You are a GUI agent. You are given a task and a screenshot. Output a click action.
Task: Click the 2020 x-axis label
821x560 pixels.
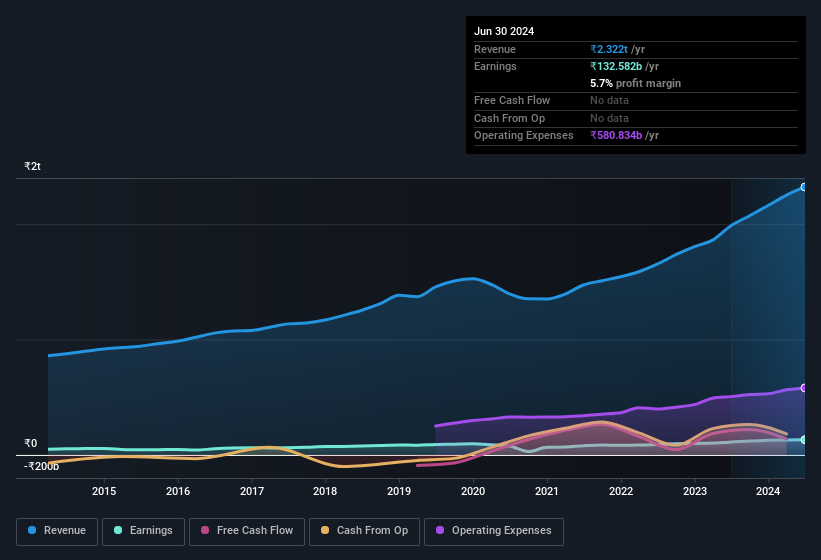(473, 491)
